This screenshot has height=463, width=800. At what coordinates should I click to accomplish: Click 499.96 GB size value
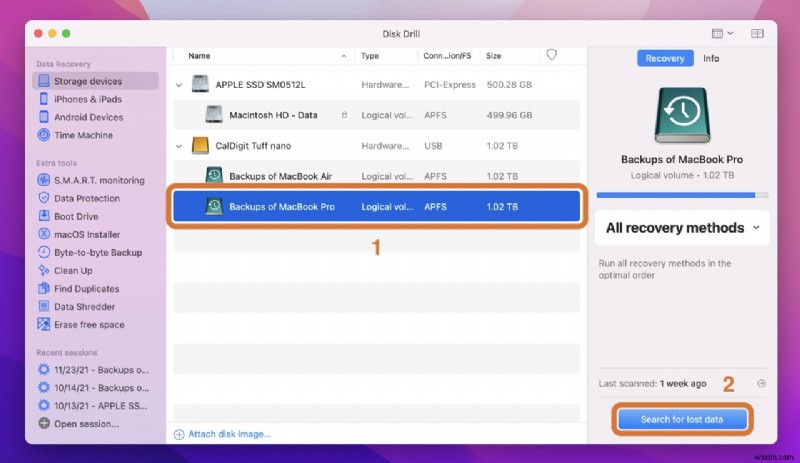[x=509, y=115]
